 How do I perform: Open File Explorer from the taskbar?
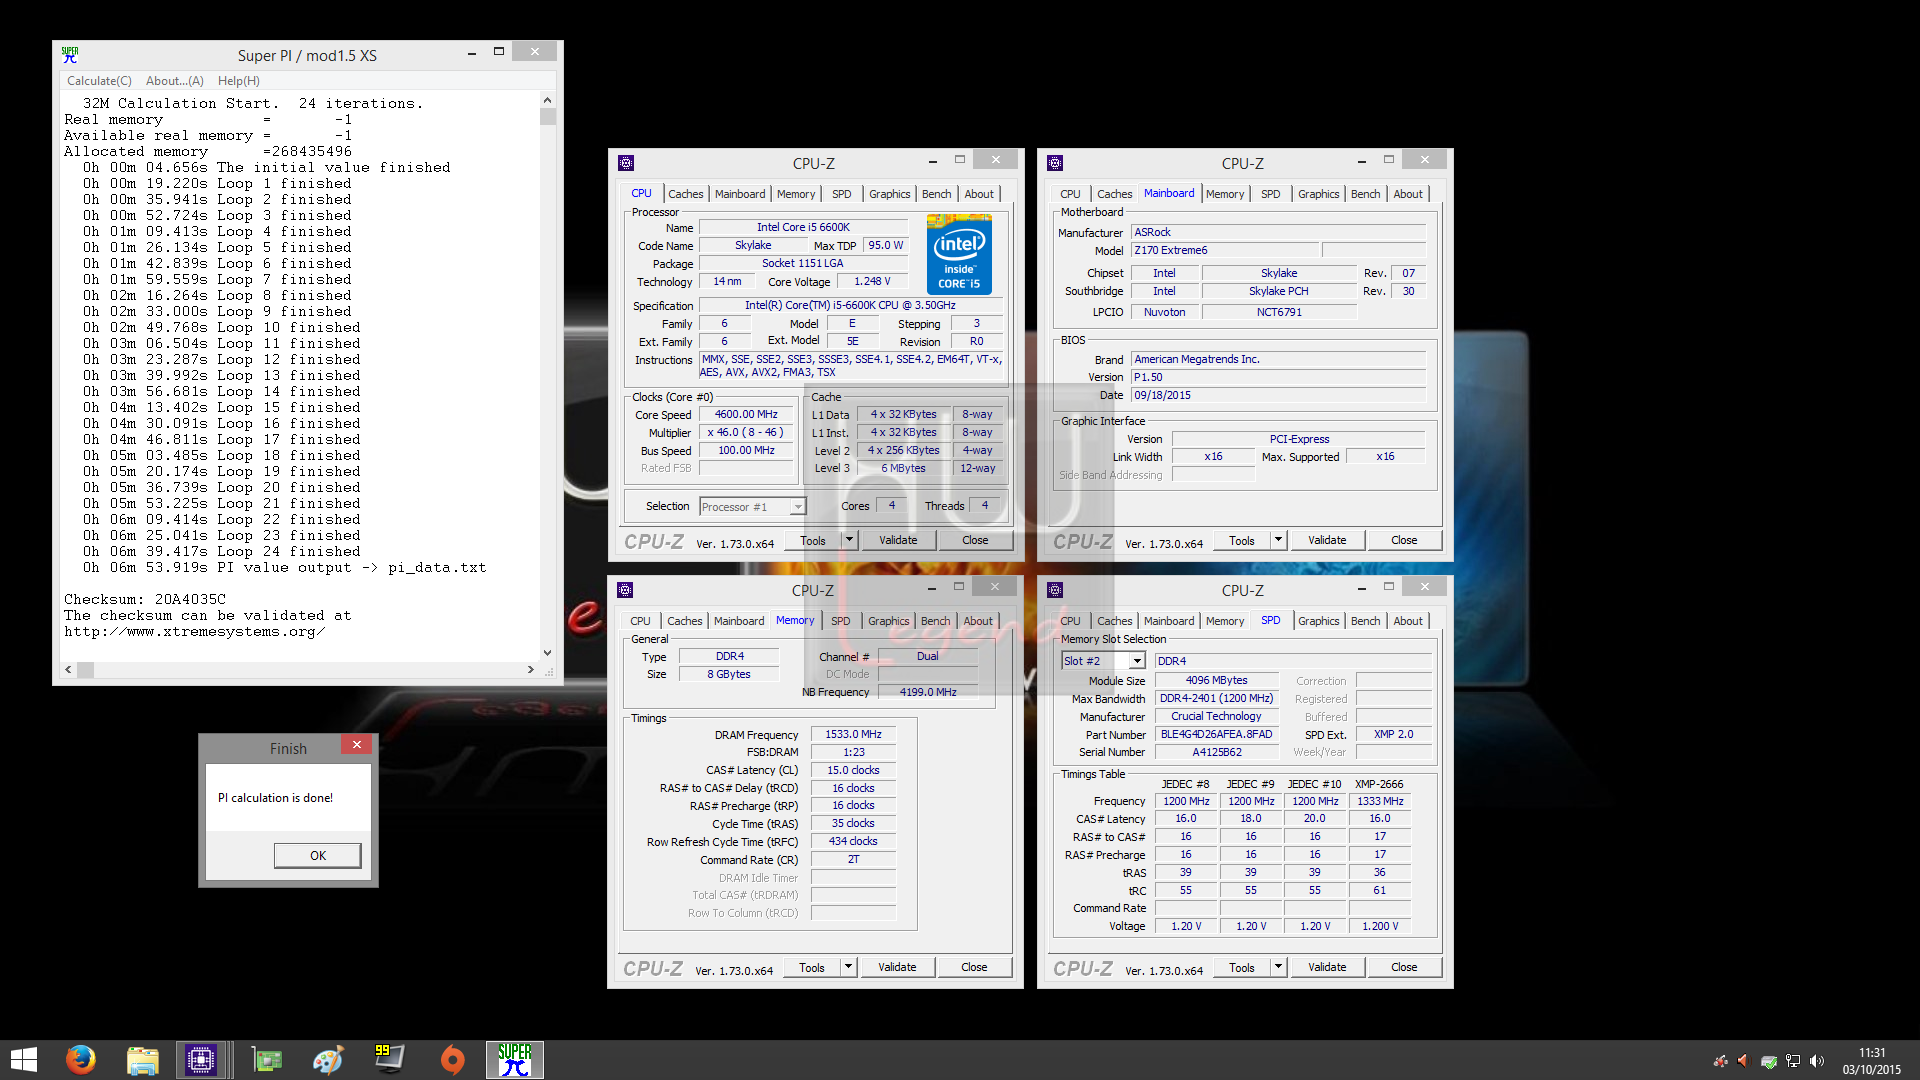[142, 1060]
